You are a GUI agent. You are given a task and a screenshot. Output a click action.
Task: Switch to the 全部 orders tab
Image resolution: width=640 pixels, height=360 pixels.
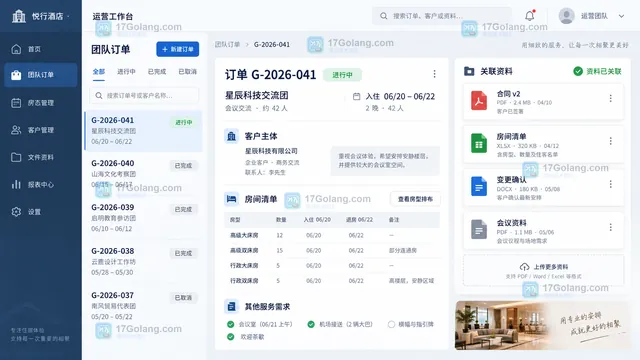[x=99, y=72]
